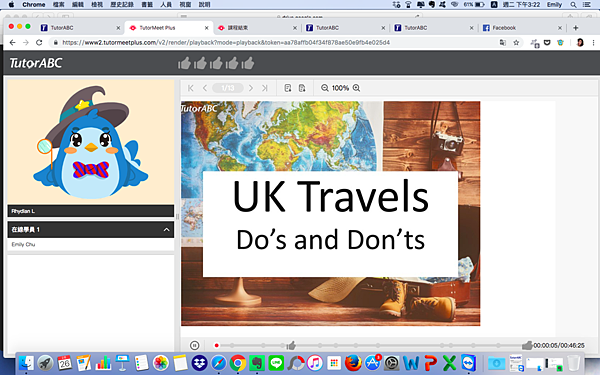Open Photos app from the Dock
Image resolution: width=600 pixels, height=375 pixels.
click(161, 363)
